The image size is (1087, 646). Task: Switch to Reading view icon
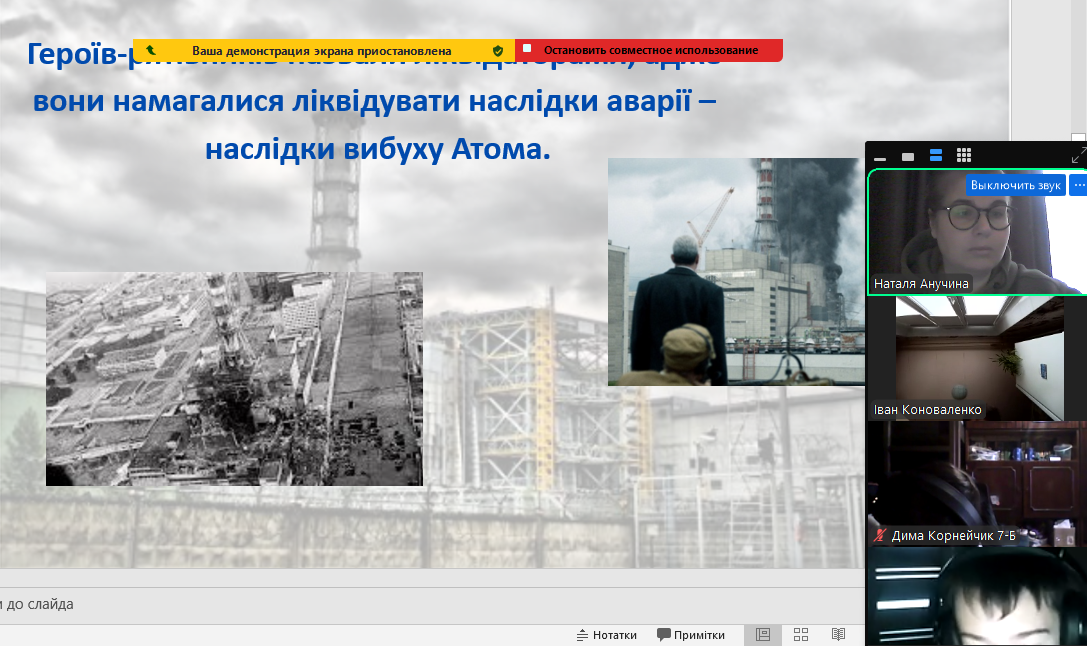[x=838, y=635]
